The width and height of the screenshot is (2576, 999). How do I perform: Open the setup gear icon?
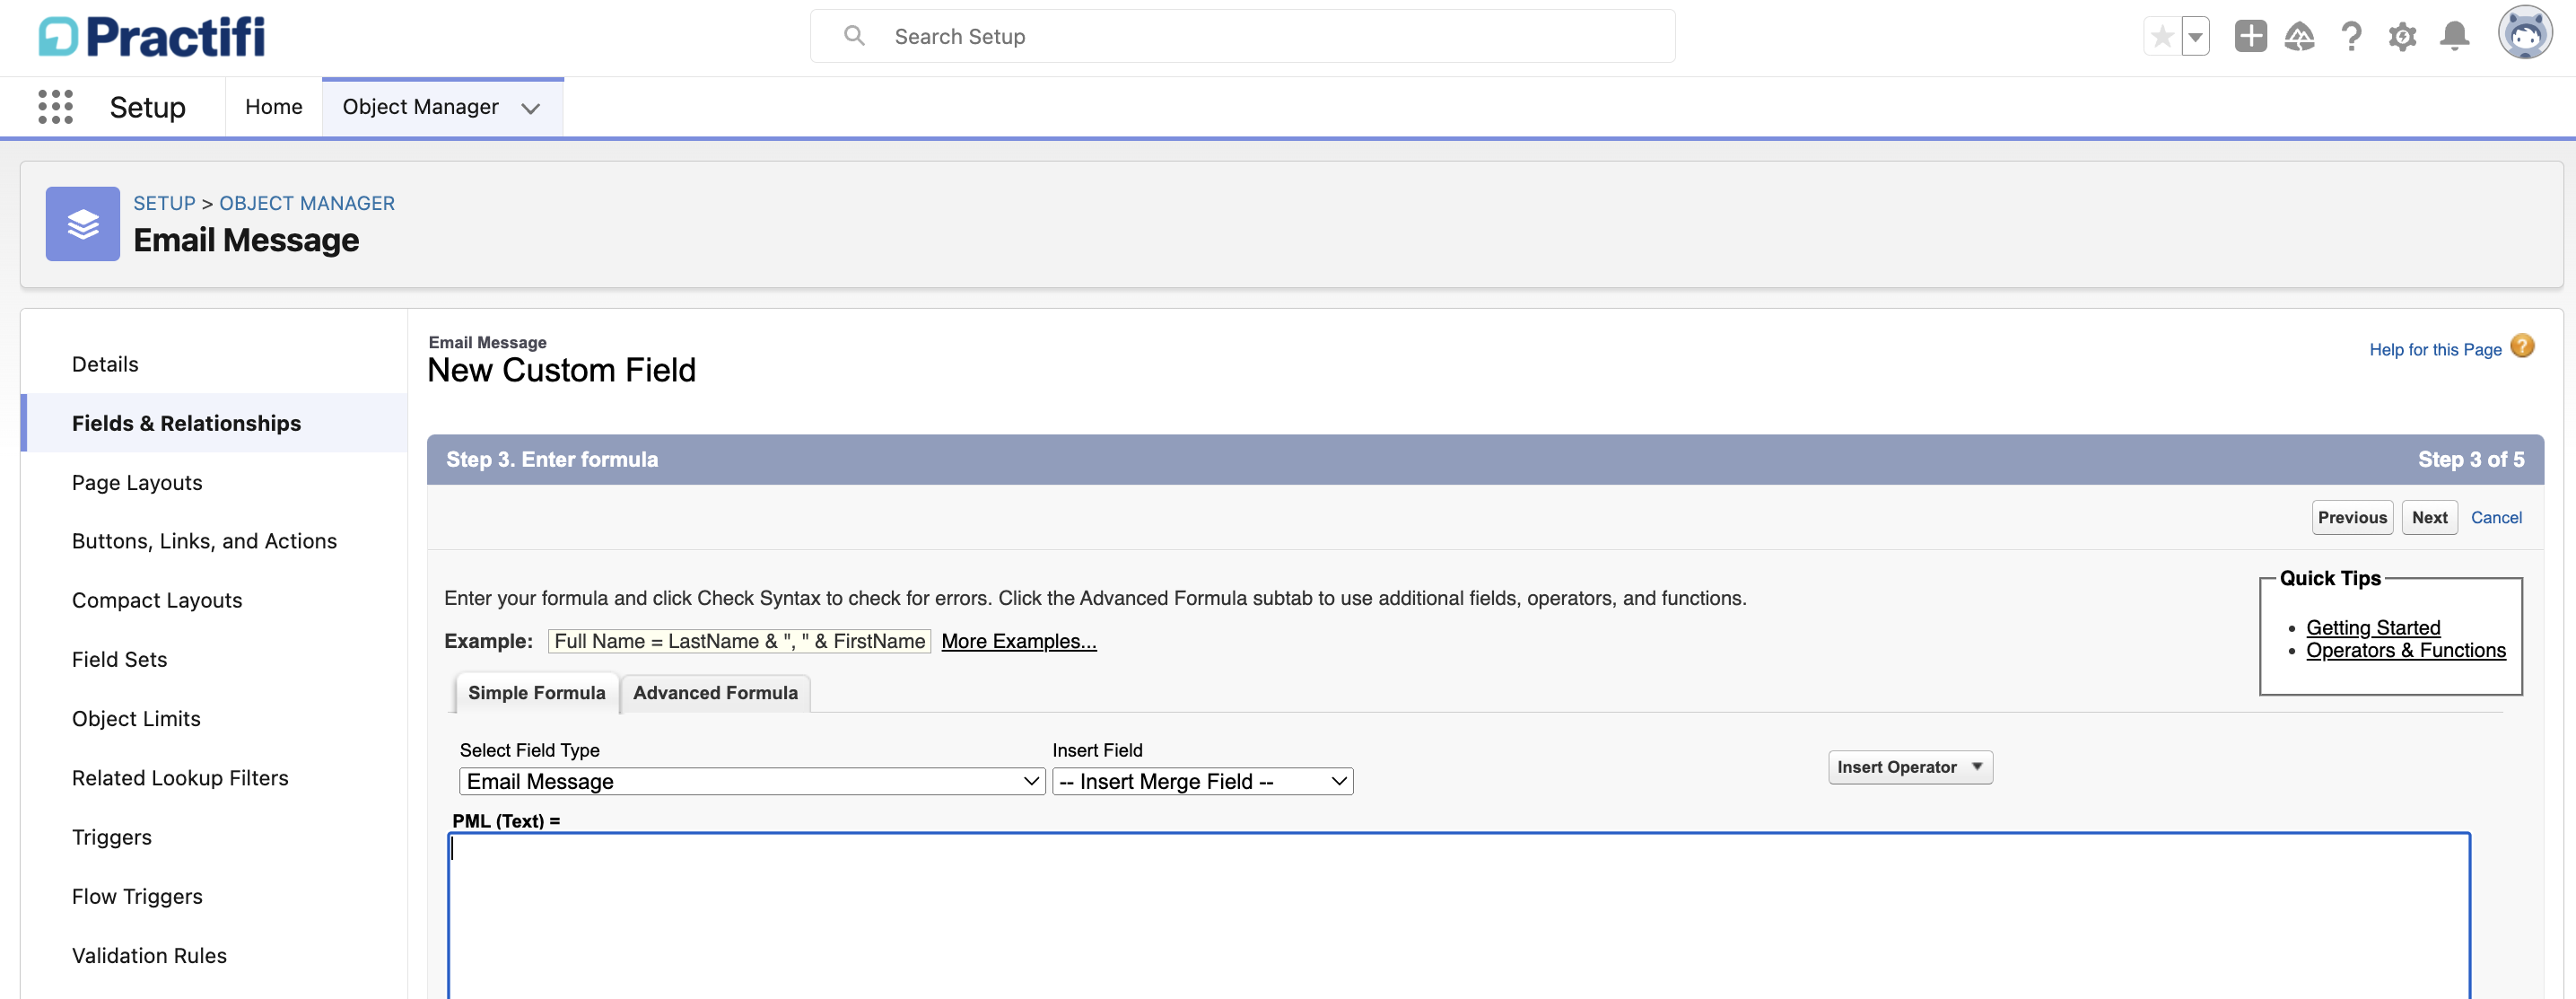(x=2402, y=37)
